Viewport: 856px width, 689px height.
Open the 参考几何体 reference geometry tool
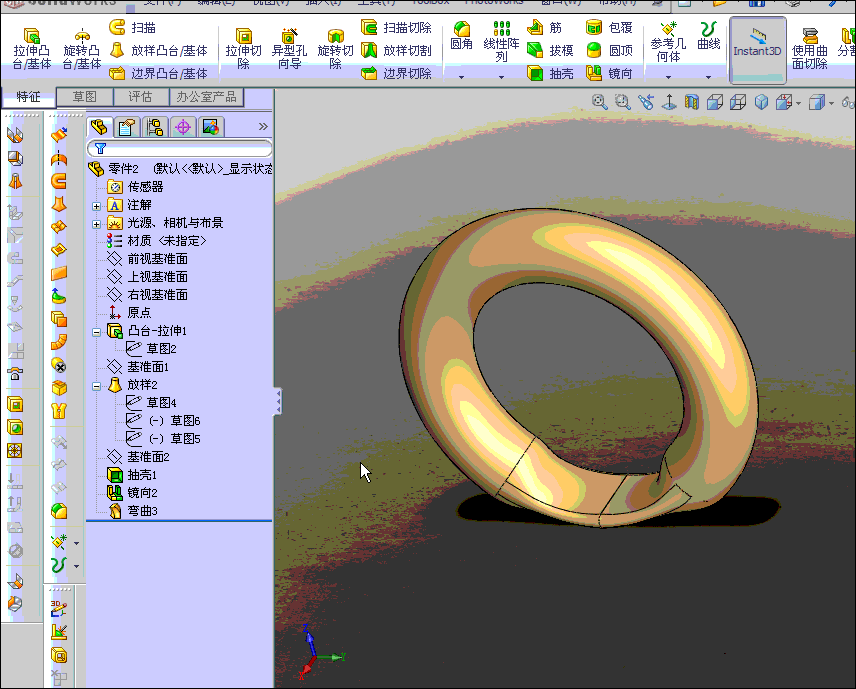[x=668, y=41]
